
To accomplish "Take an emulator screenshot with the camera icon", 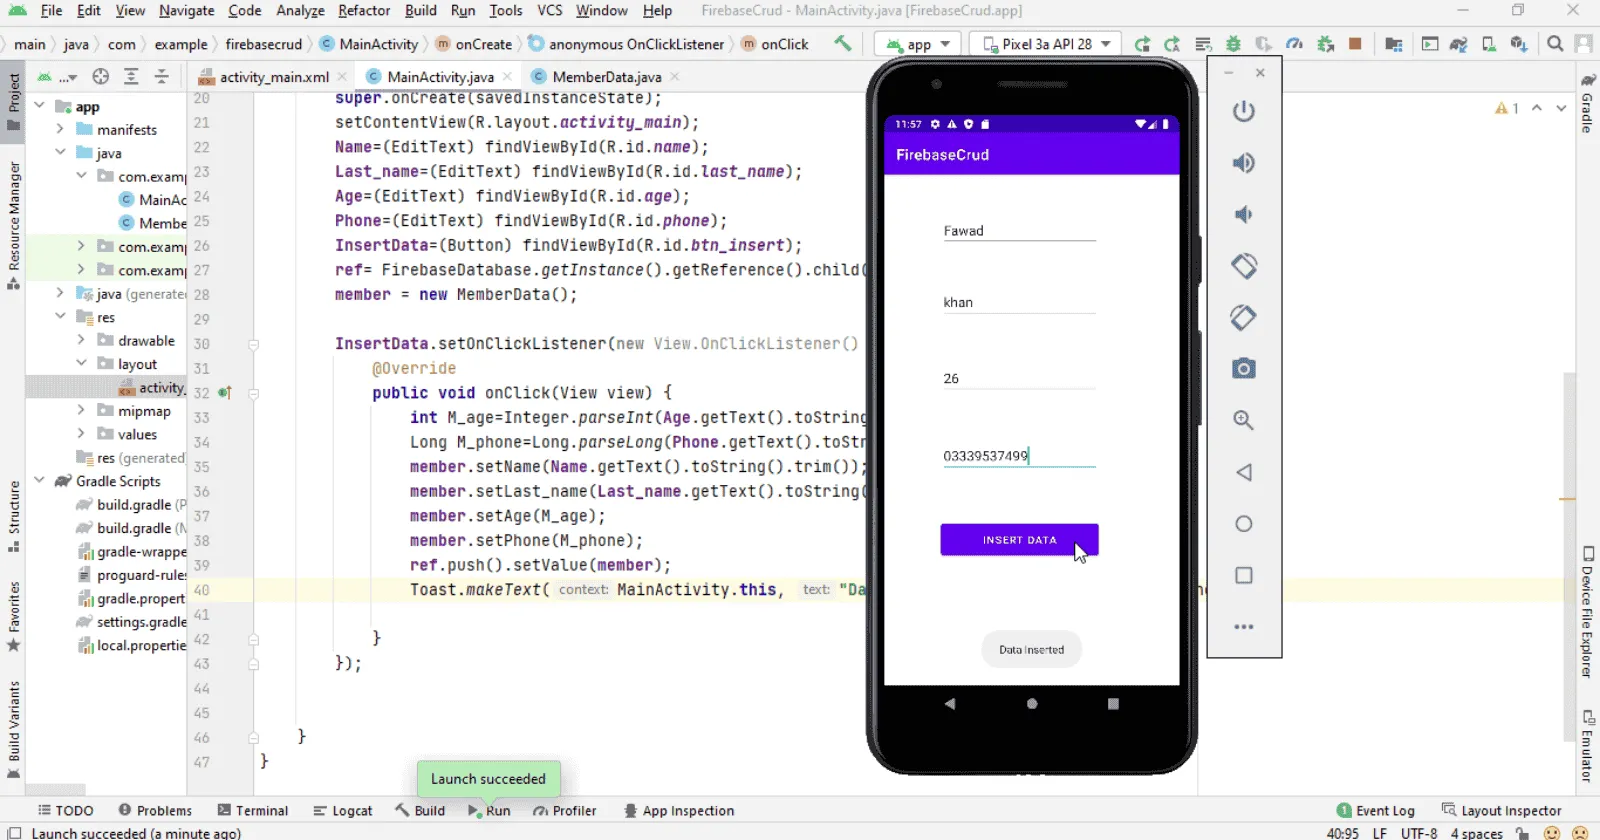I will pyautogui.click(x=1244, y=369).
